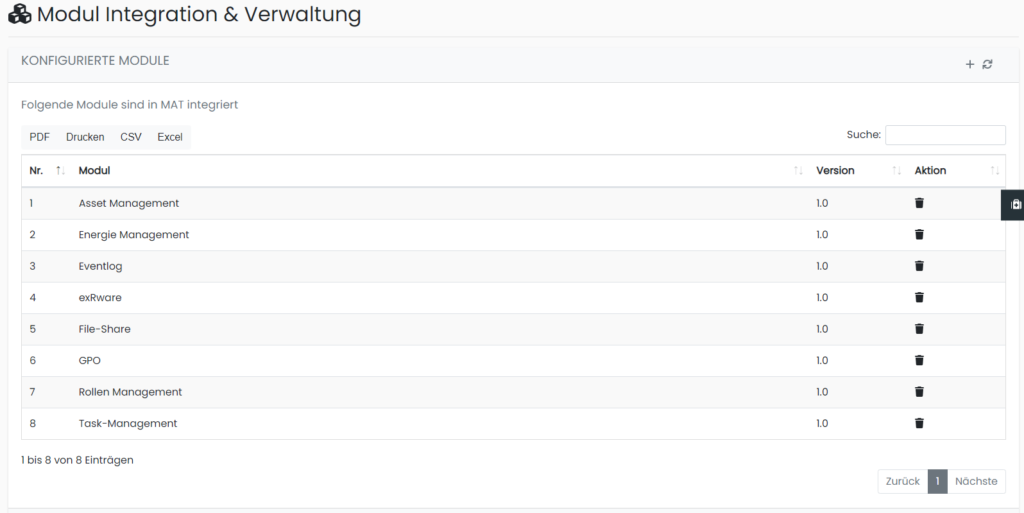This screenshot has width=1024, height=513.
Task: Delete the Rollen Management module
Action: click(x=919, y=392)
